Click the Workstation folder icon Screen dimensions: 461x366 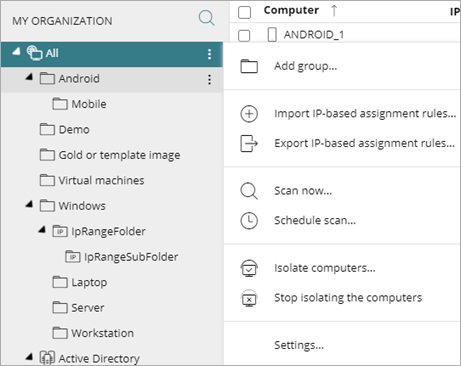click(x=60, y=333)
